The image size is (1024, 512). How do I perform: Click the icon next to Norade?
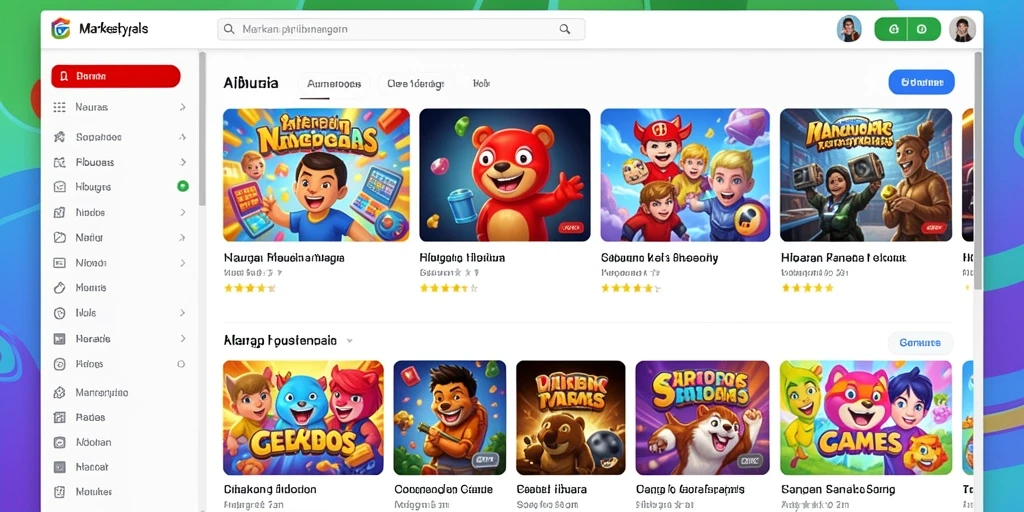coord(59,339)
